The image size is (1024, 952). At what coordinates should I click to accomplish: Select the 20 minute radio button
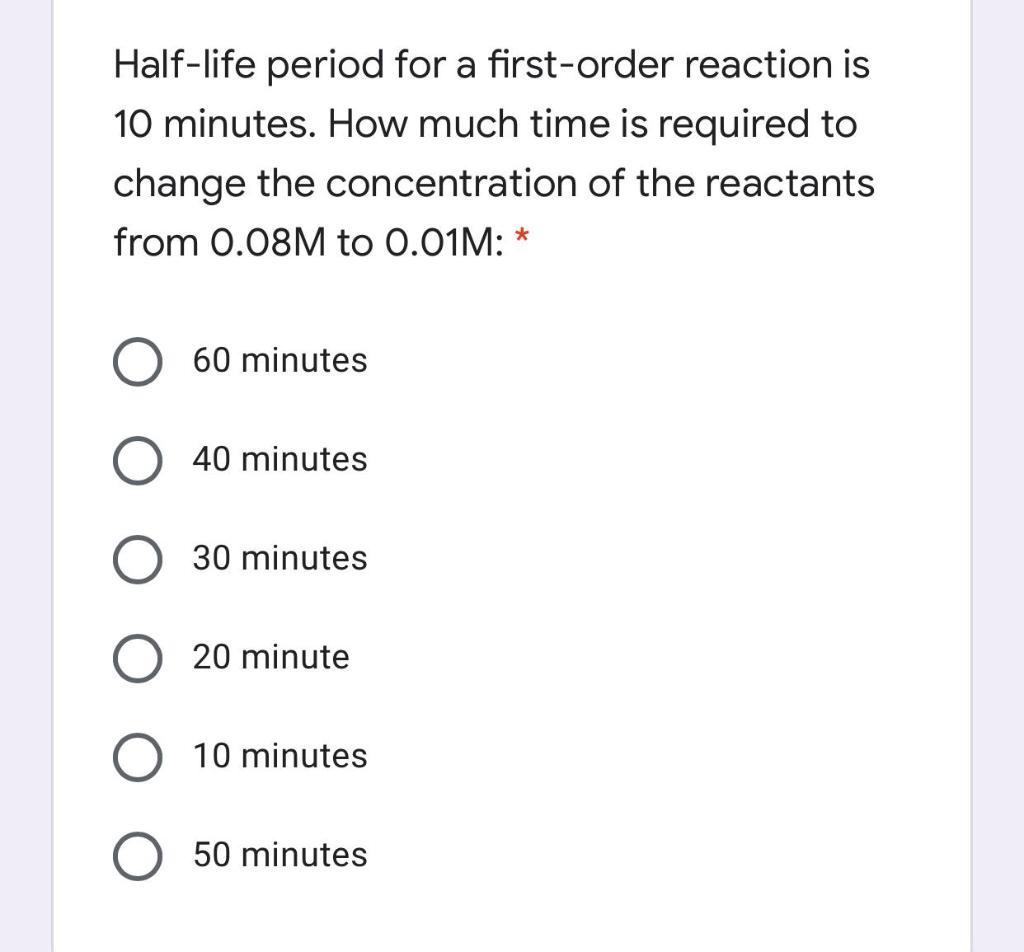pyautogui.click(x=138, y=658)
